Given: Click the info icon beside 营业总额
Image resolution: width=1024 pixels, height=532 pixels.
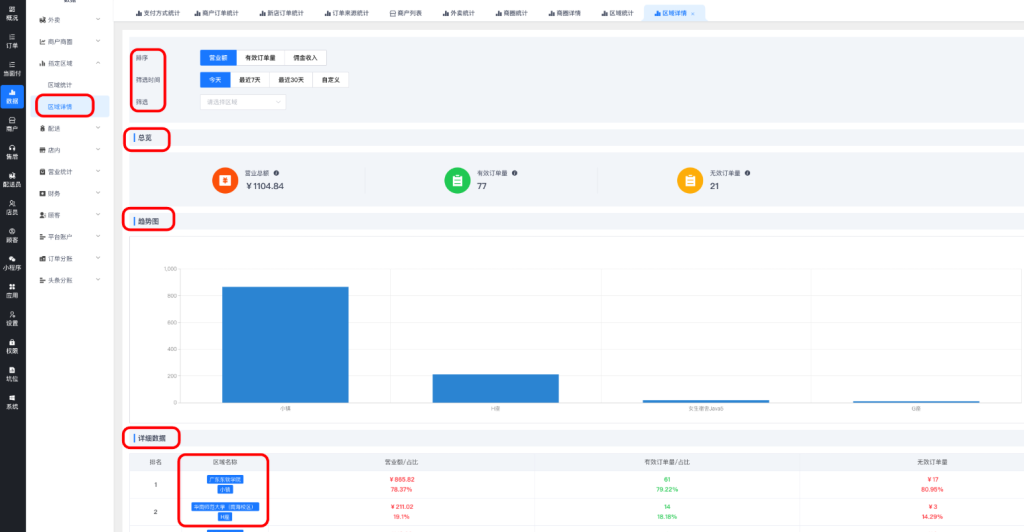Looking at the screenshot, I should 276,173.
